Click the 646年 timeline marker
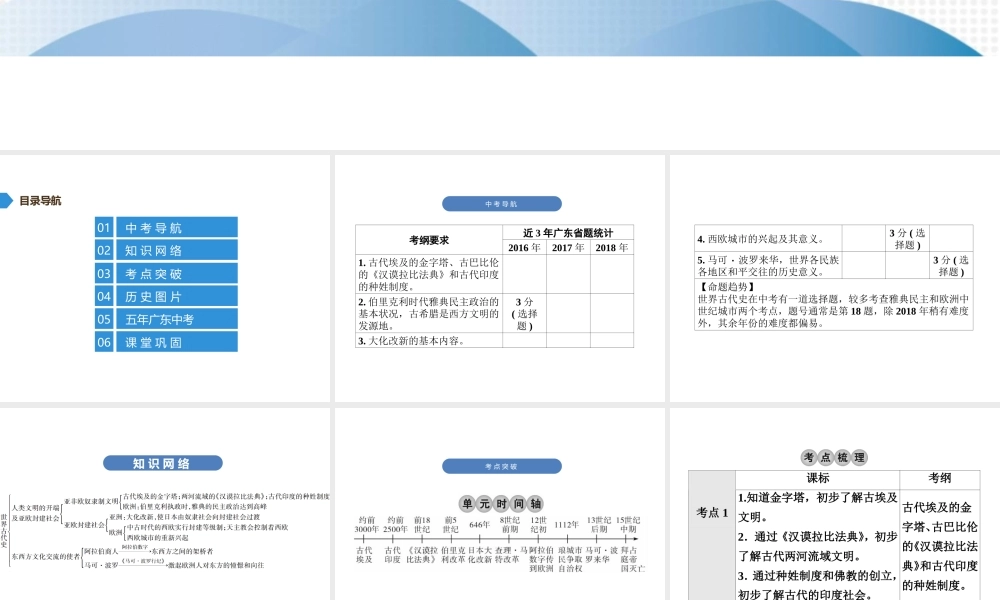This screenshot has height=600, width=1000. (480, 525)
